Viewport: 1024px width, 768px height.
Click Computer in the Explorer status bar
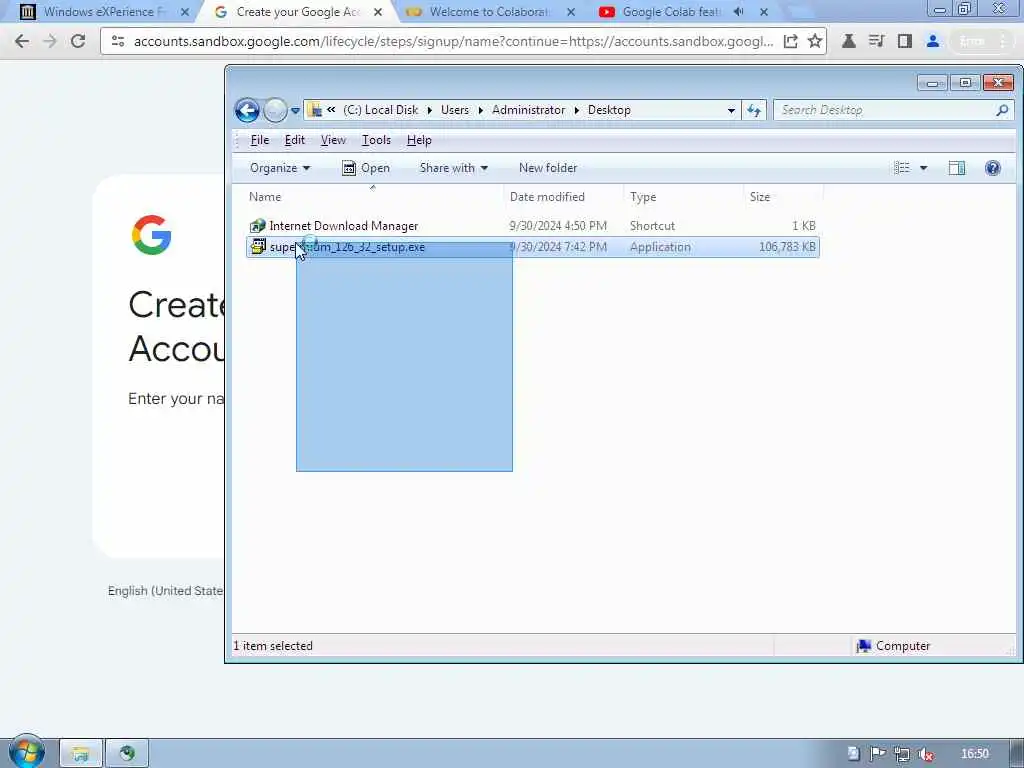(x=893, y=646)
